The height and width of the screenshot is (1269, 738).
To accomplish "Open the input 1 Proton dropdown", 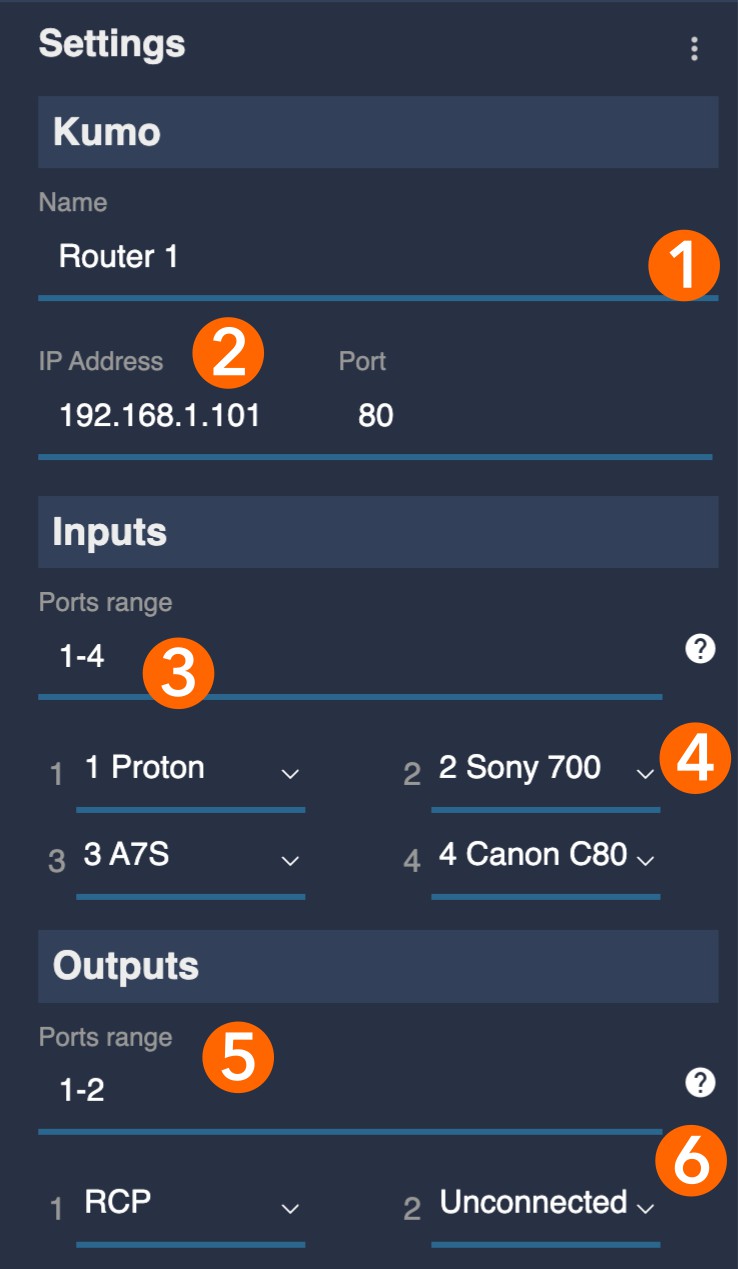I will click(x=190, y=770).
